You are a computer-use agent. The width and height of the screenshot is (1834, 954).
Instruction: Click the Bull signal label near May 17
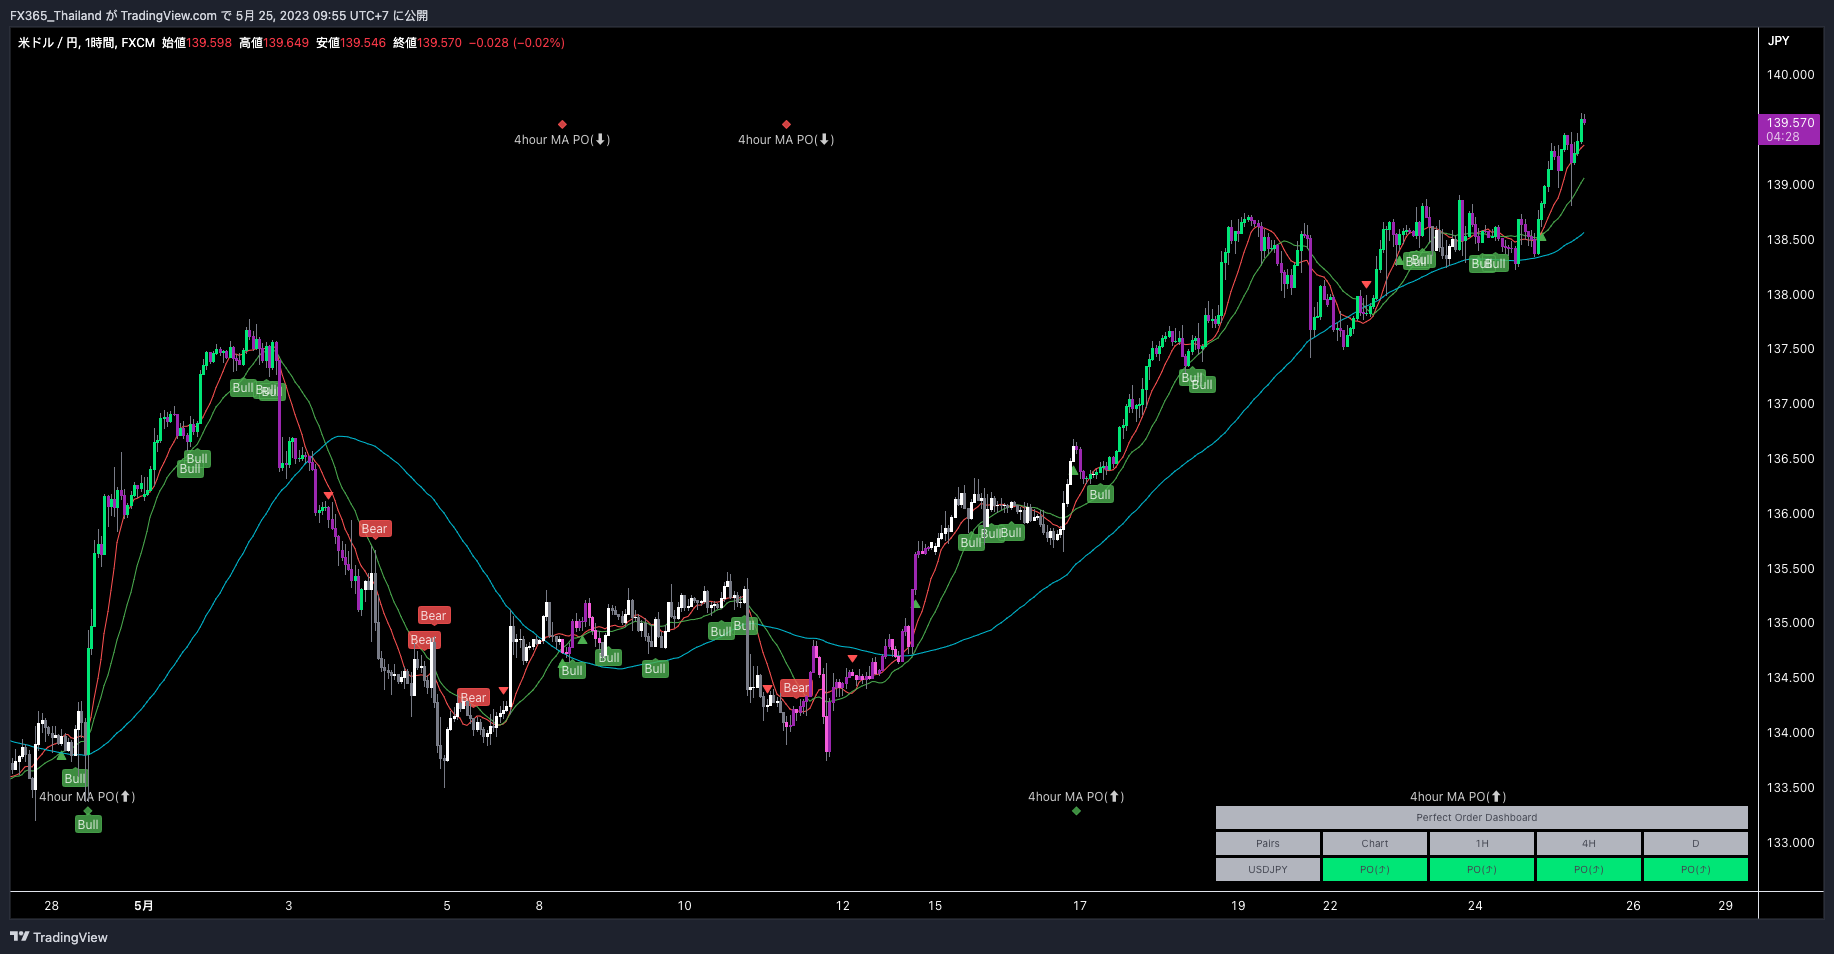pyautogui.click(x=1099, y=494)
